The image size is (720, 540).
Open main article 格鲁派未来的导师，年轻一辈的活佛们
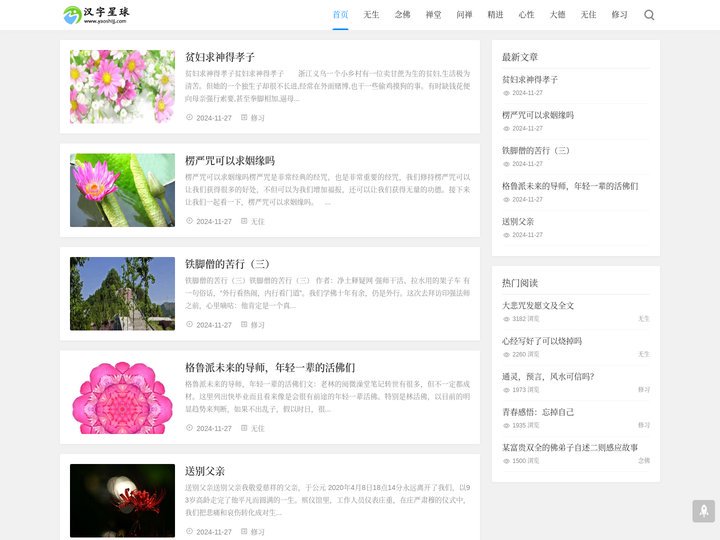click(x=270, y=367)
